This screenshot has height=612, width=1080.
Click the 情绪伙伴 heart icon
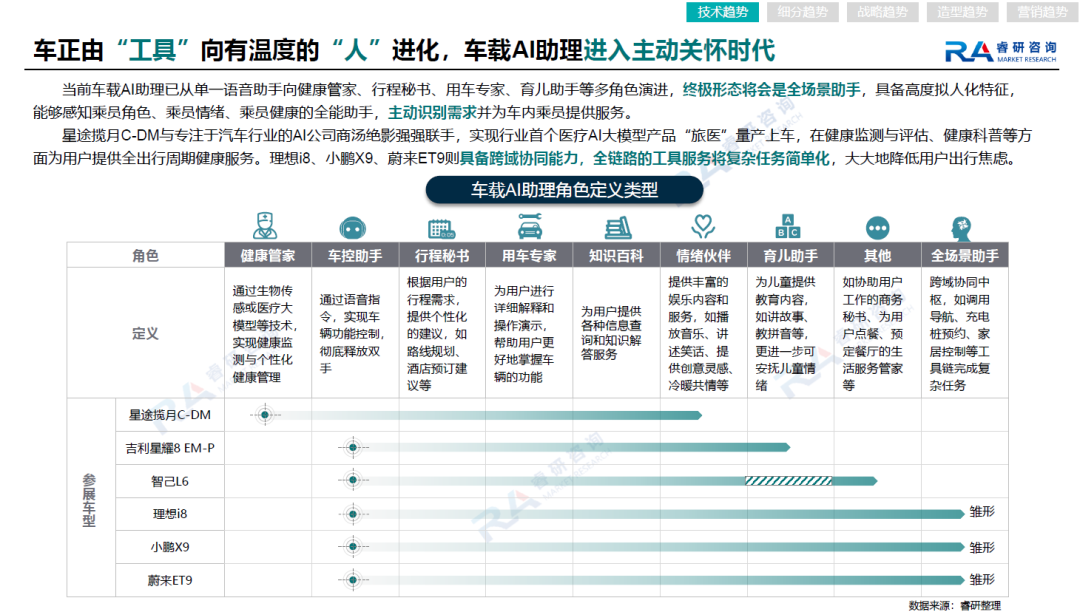click(703, 226)
